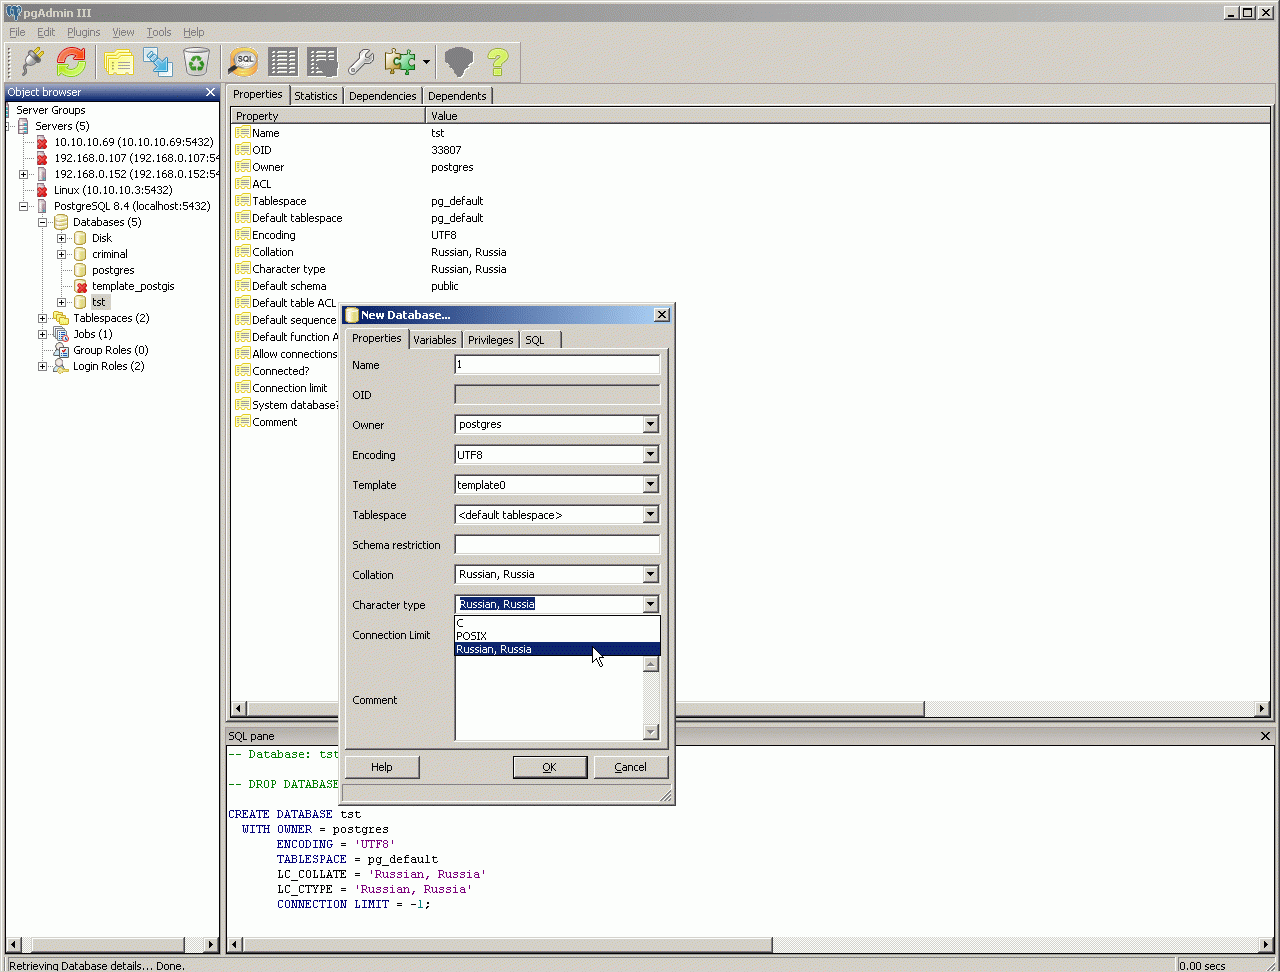Click the icon beside the Encoding property row
Viewport: 1280px width, 972px height.
click(x=242, y=235)
